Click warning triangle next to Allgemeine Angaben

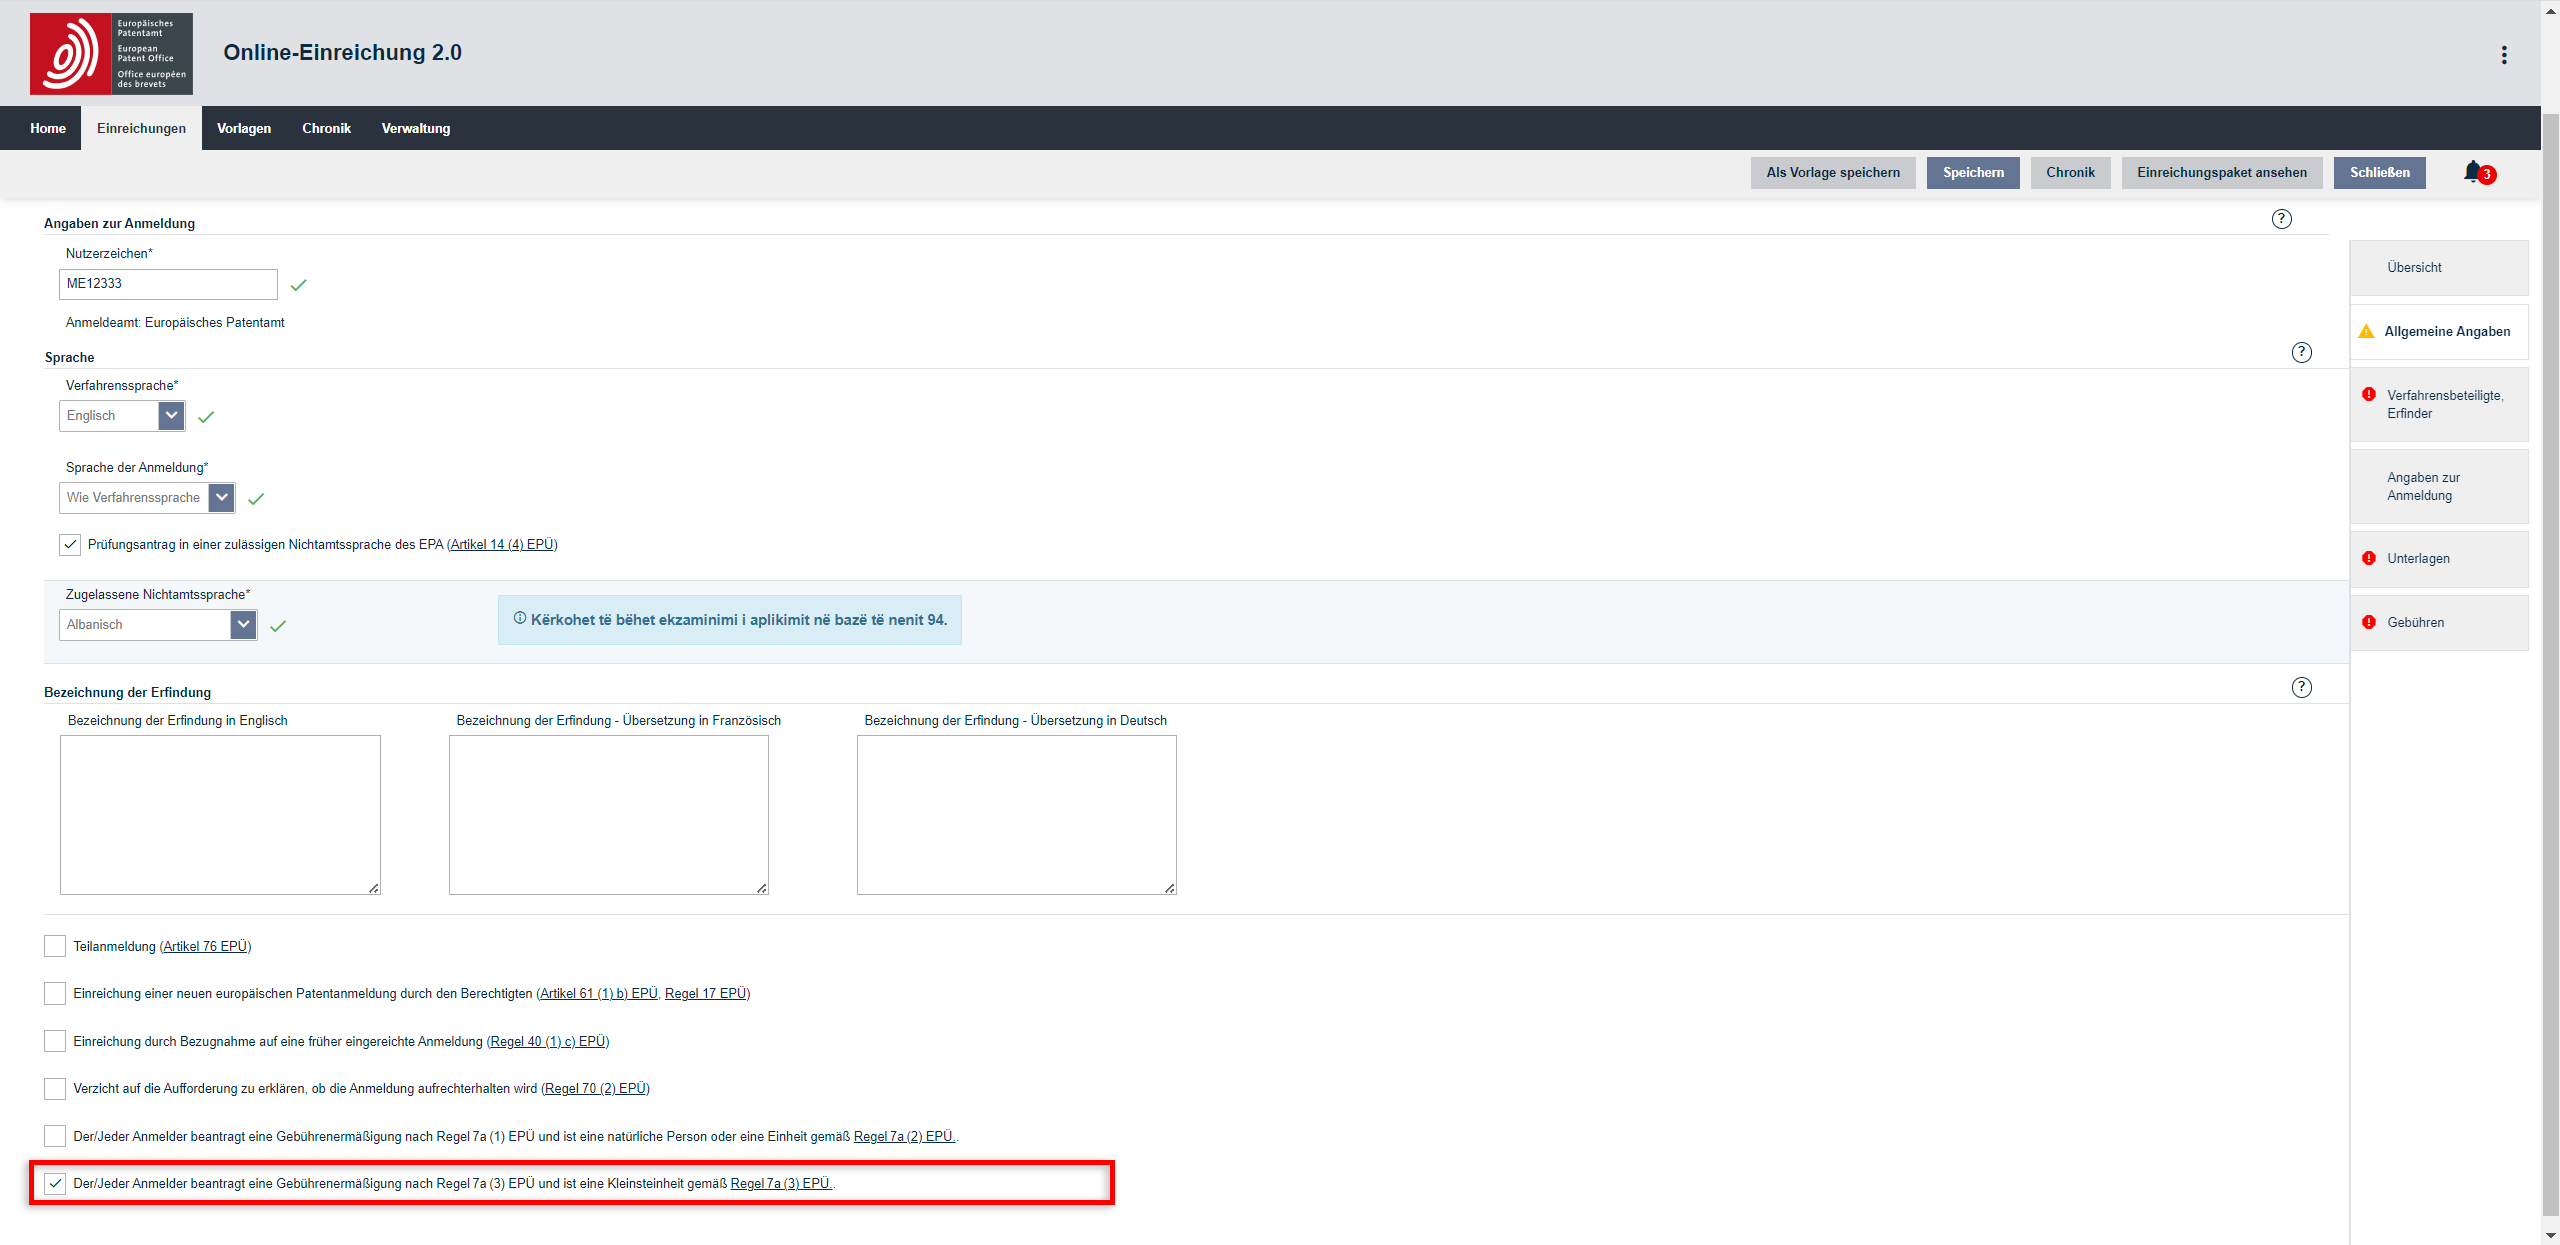point(2366,331)
